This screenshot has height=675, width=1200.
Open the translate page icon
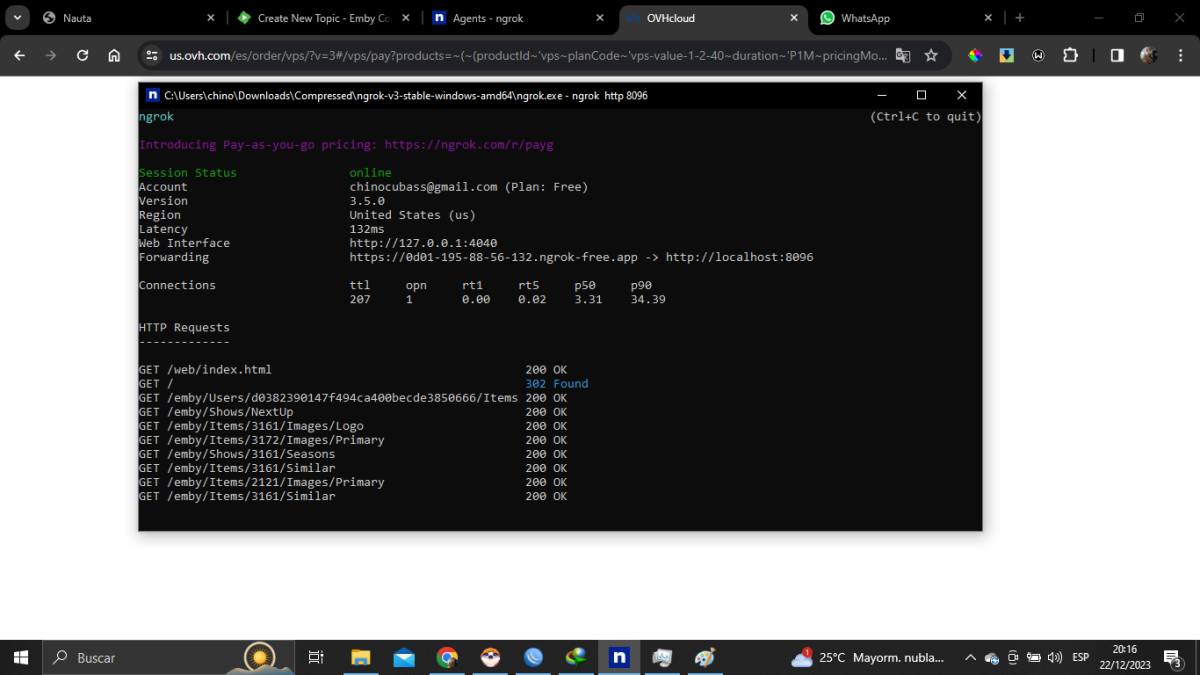(903, 56)
